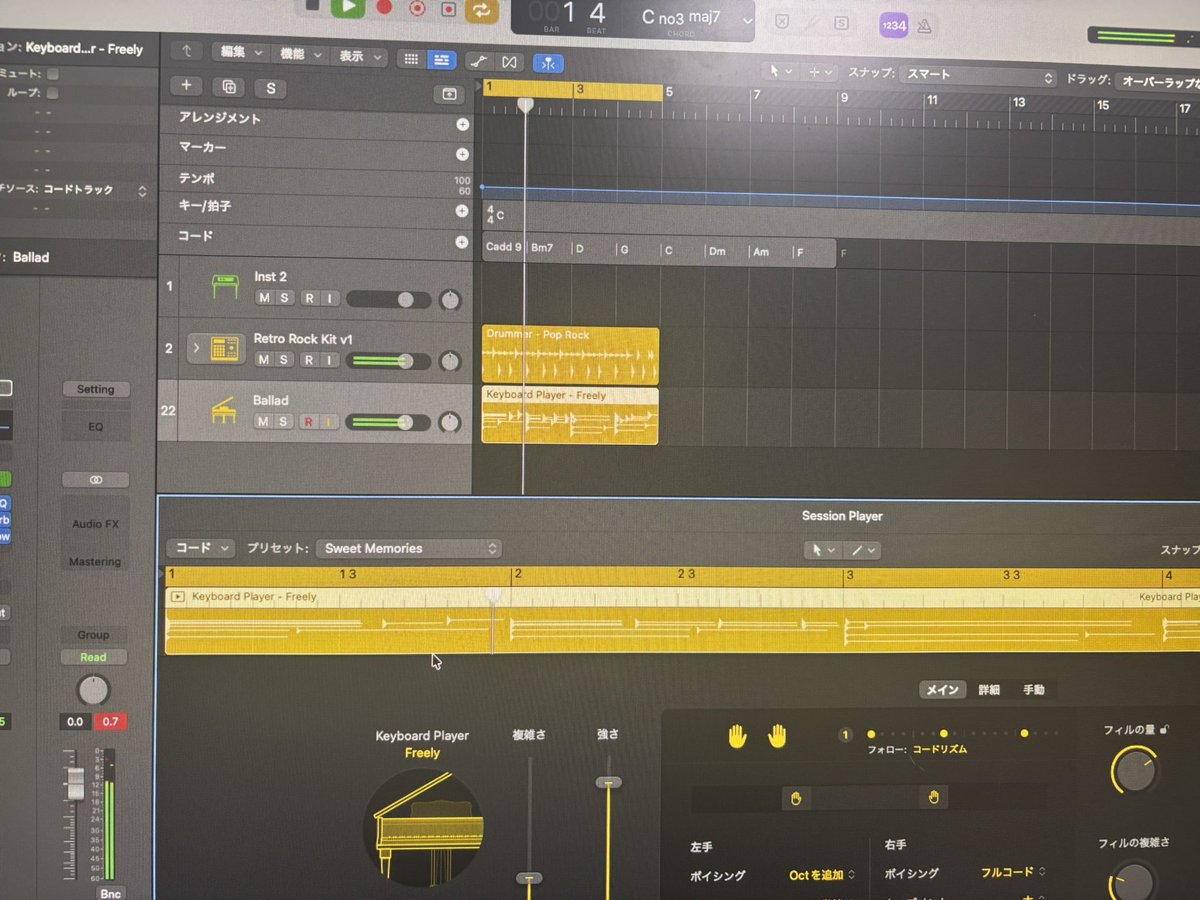Start playback with the green Play button
The image size is (1200, 900).
(348, 8)
